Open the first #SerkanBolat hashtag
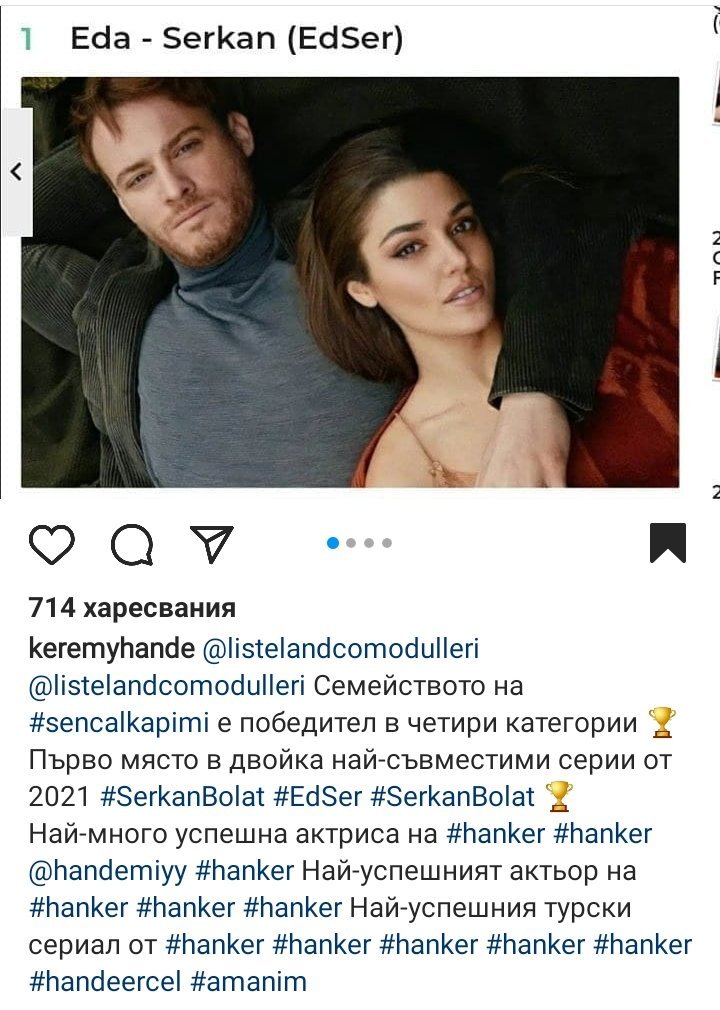Screen dimensions: 720x1010 [183, 797]
